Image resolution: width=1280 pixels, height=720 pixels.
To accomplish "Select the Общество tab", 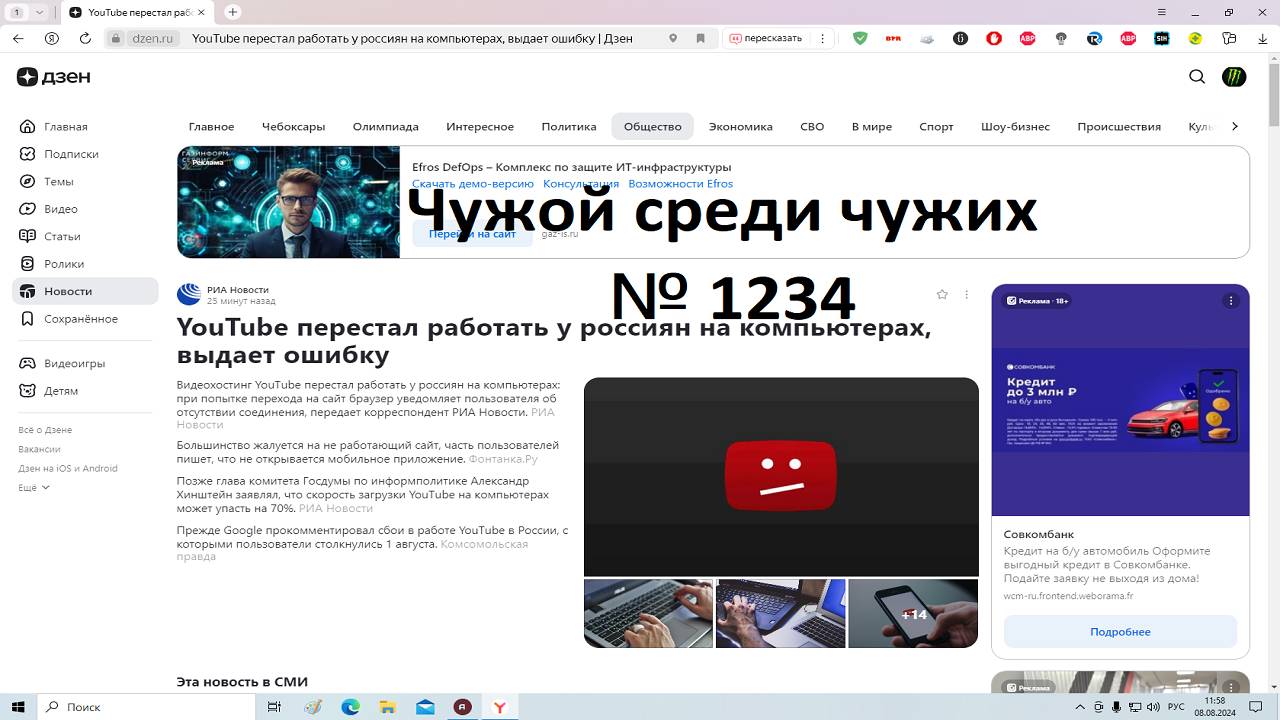I will click(653, 127).
